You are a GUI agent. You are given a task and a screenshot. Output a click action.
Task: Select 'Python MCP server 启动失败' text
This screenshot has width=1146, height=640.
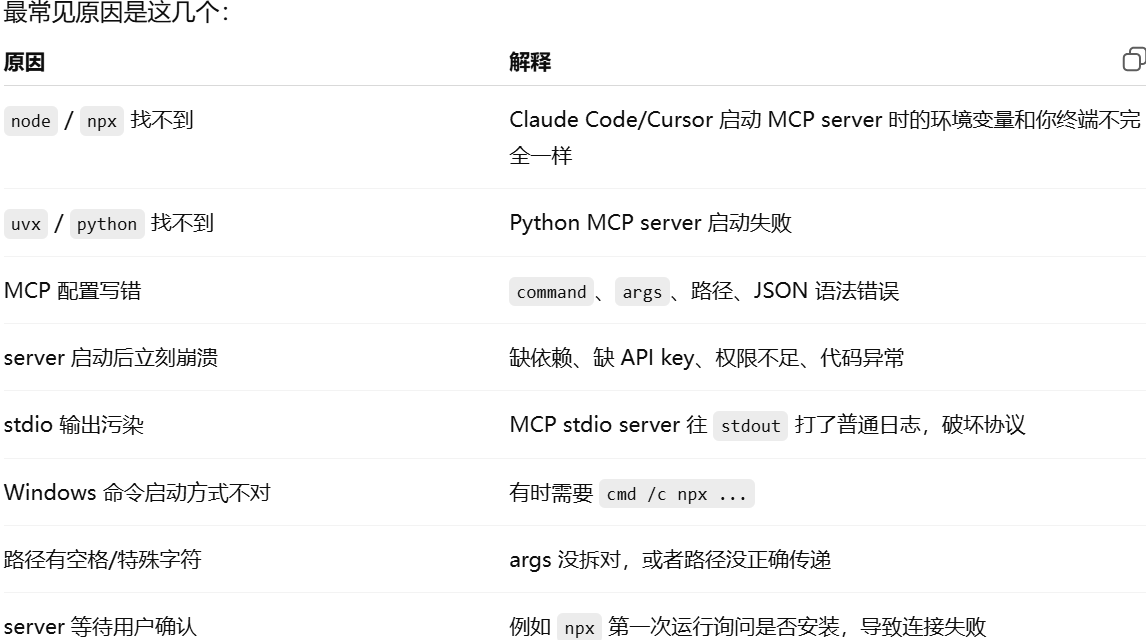coord(650,223)
